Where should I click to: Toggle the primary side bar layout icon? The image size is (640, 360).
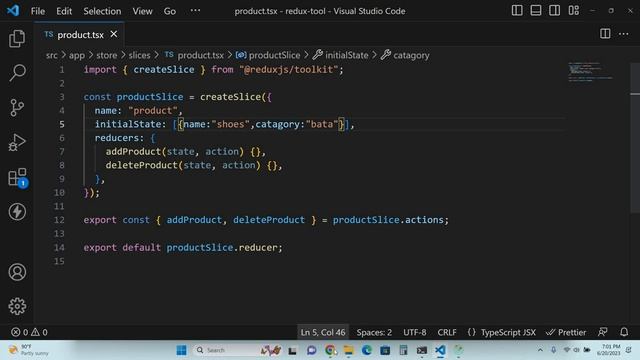(517, 11)
